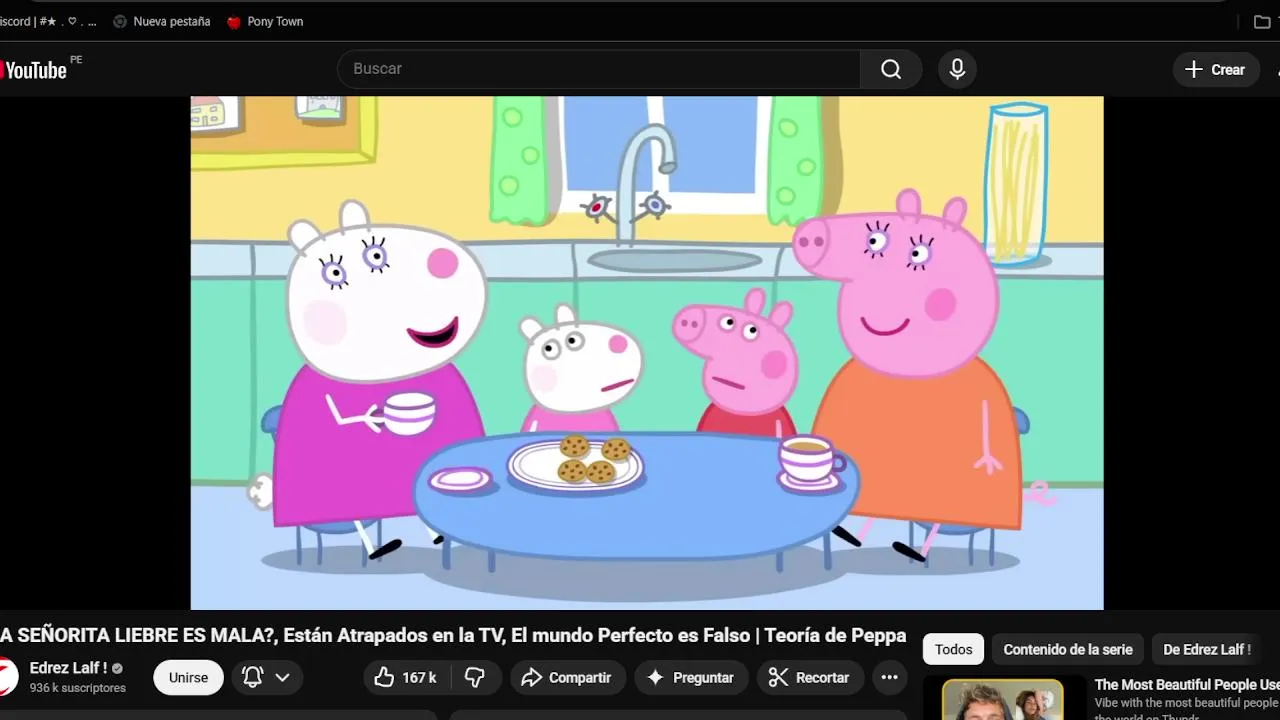Image resolution: width=1280 pixels, height=720 pixels.
Task: Open the Discord bookmark
Action: pos(48,21)
